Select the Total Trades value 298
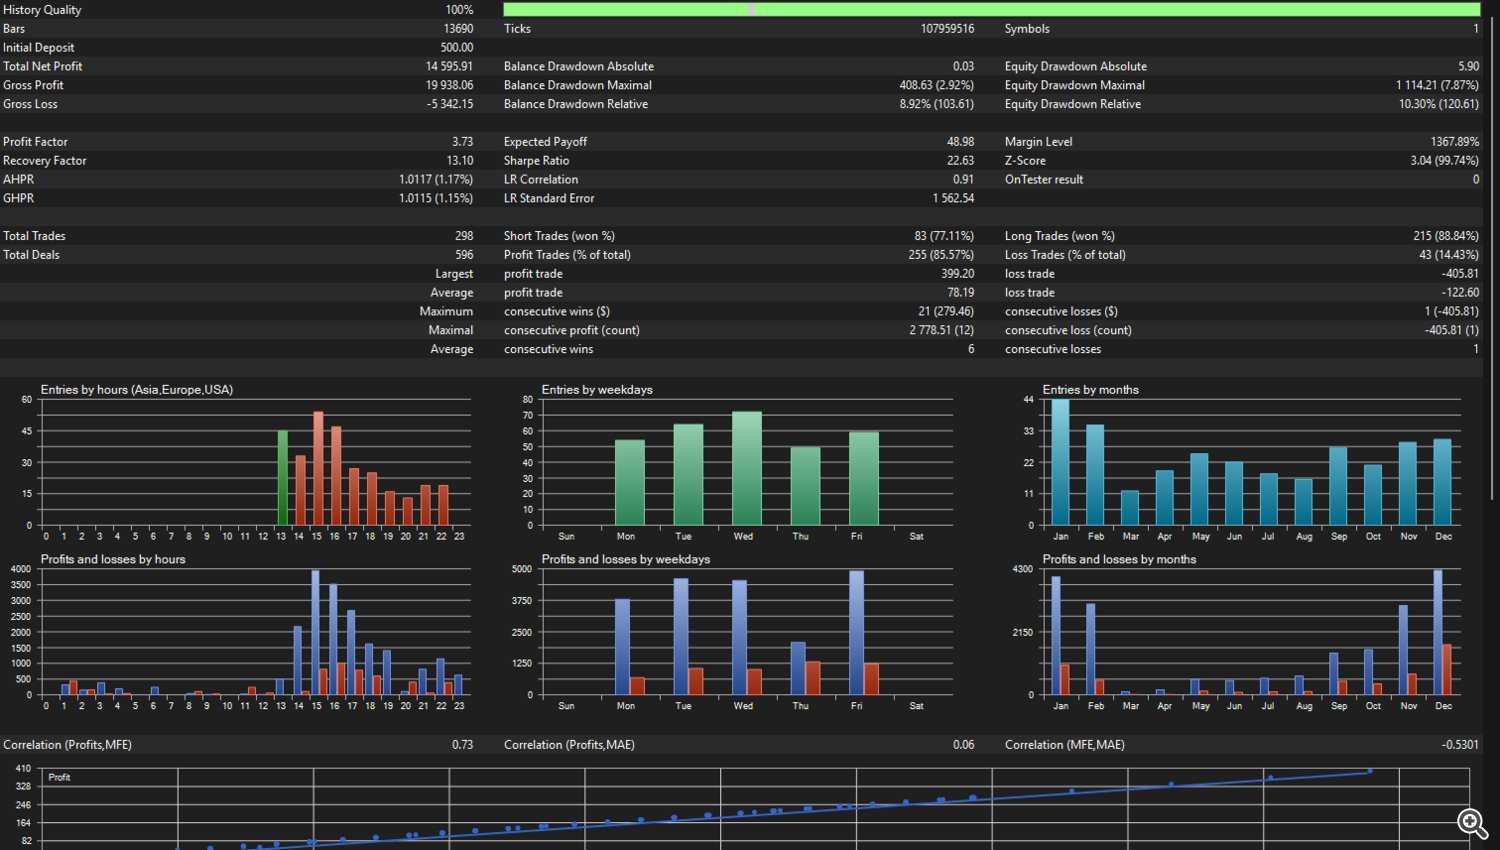The image size is (1500, 850). (x=464, y=236)
